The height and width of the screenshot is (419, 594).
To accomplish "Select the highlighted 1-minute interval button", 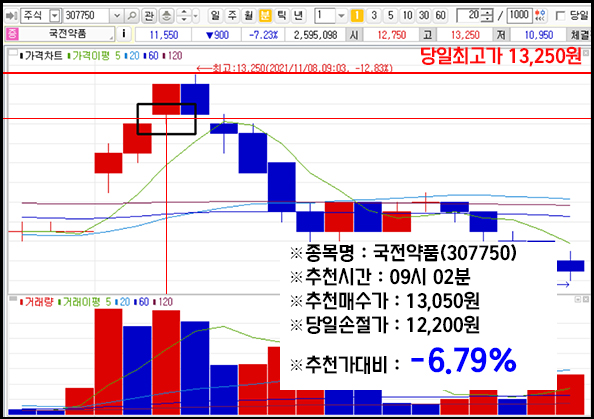I will [357, 16].
